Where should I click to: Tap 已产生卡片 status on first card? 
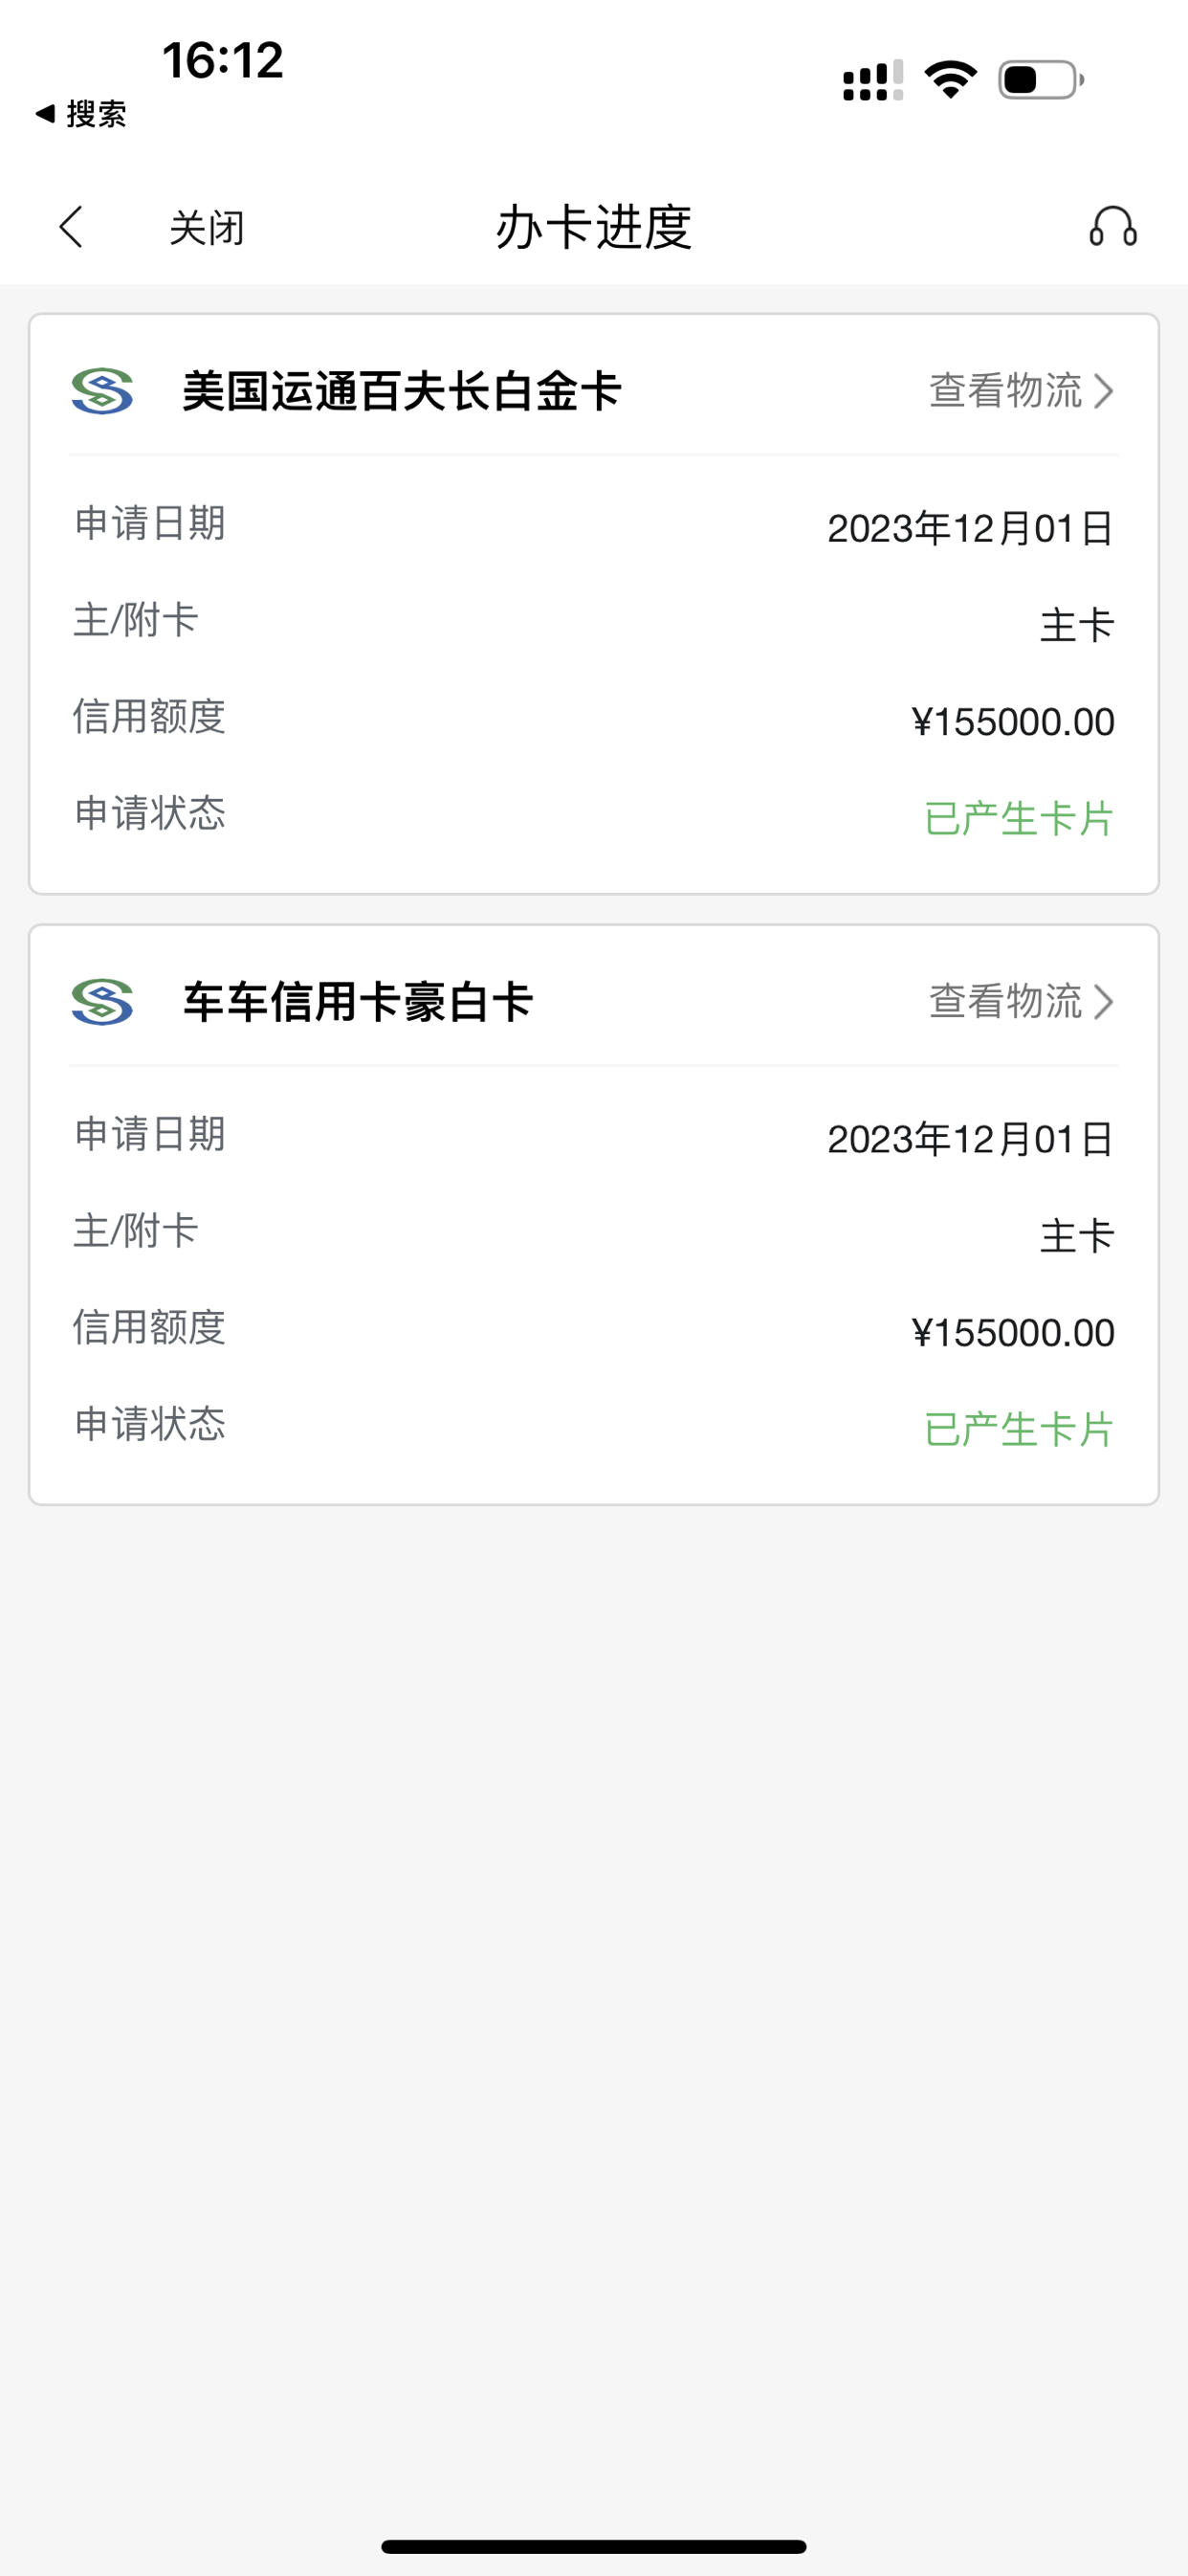(1019, 818)
